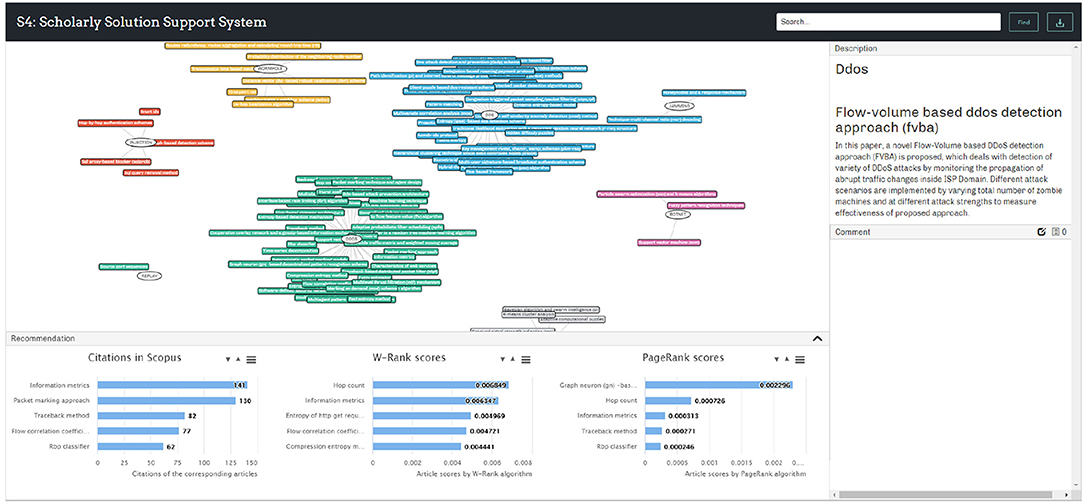Click the Packet marking approach bar (130)

tap(167, 401)
